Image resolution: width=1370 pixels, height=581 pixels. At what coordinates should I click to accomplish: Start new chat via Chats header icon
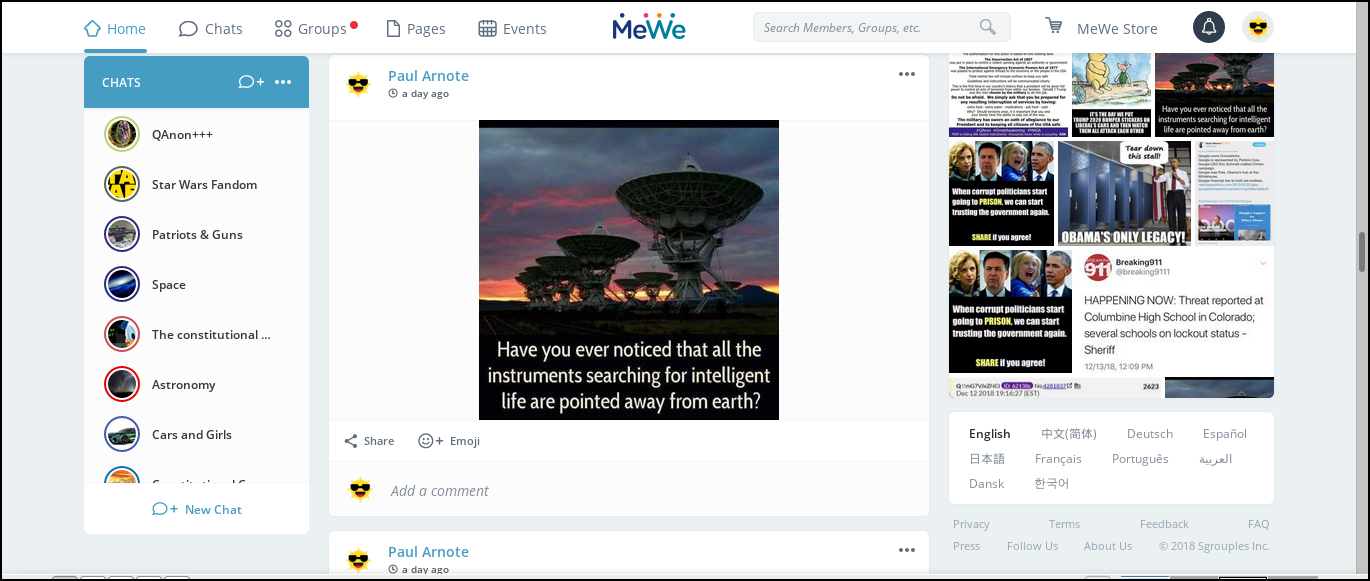point(251,82)
